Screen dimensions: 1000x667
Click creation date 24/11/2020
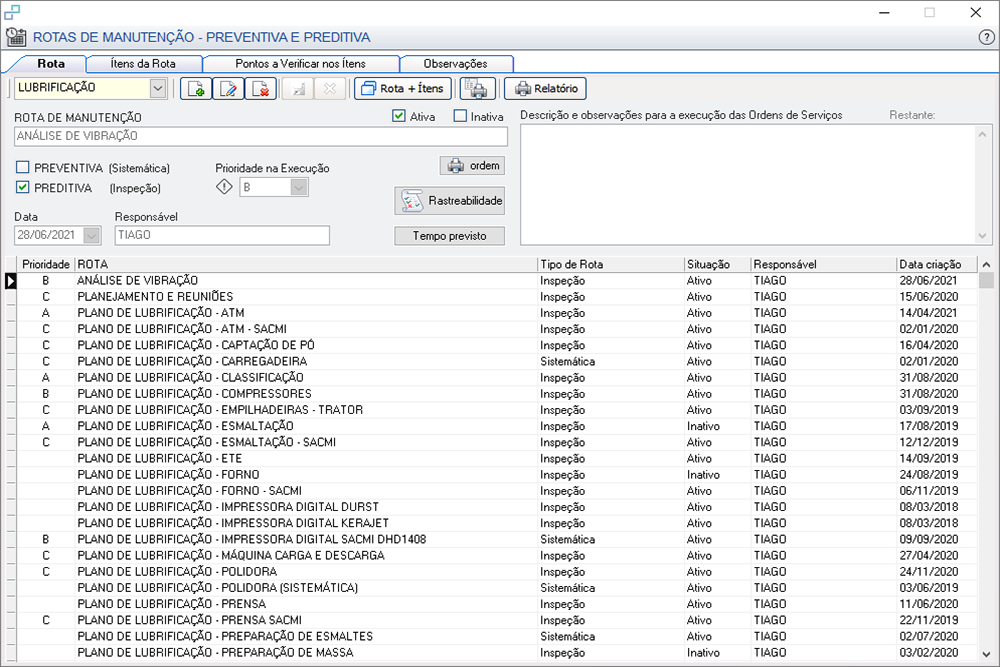tap(929, 571)
